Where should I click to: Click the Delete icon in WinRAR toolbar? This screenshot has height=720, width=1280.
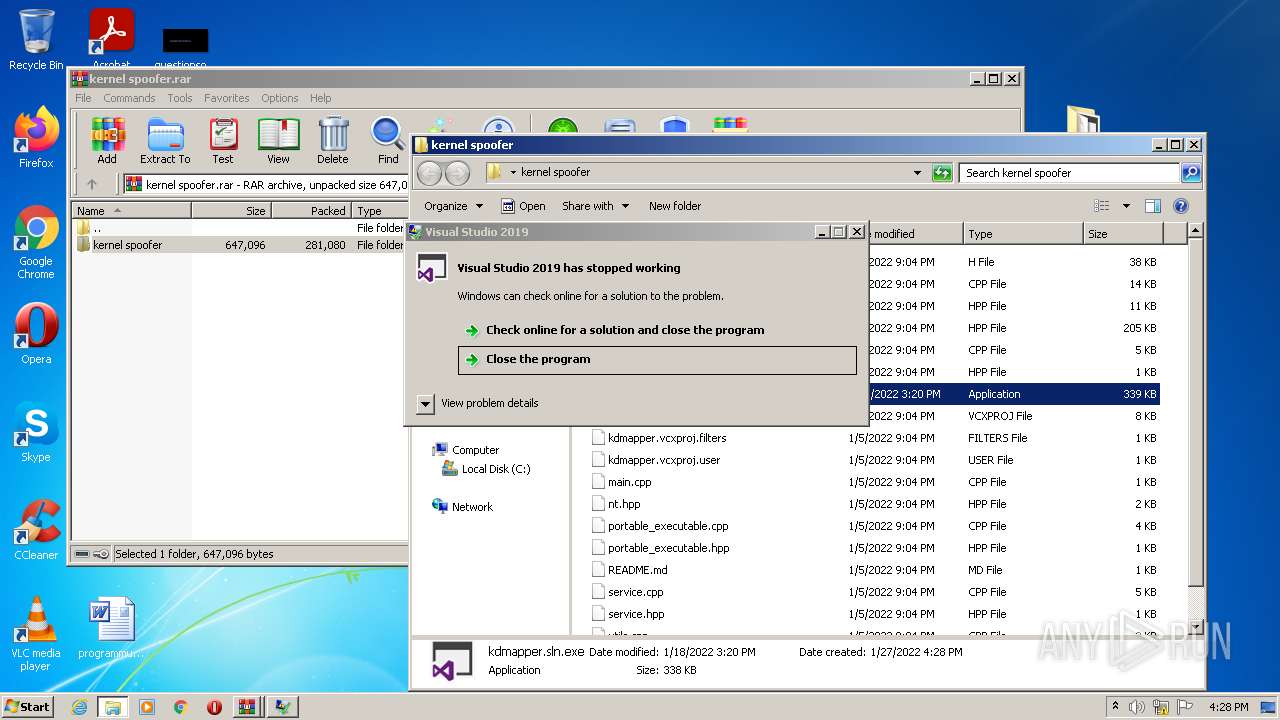[333, 141]
